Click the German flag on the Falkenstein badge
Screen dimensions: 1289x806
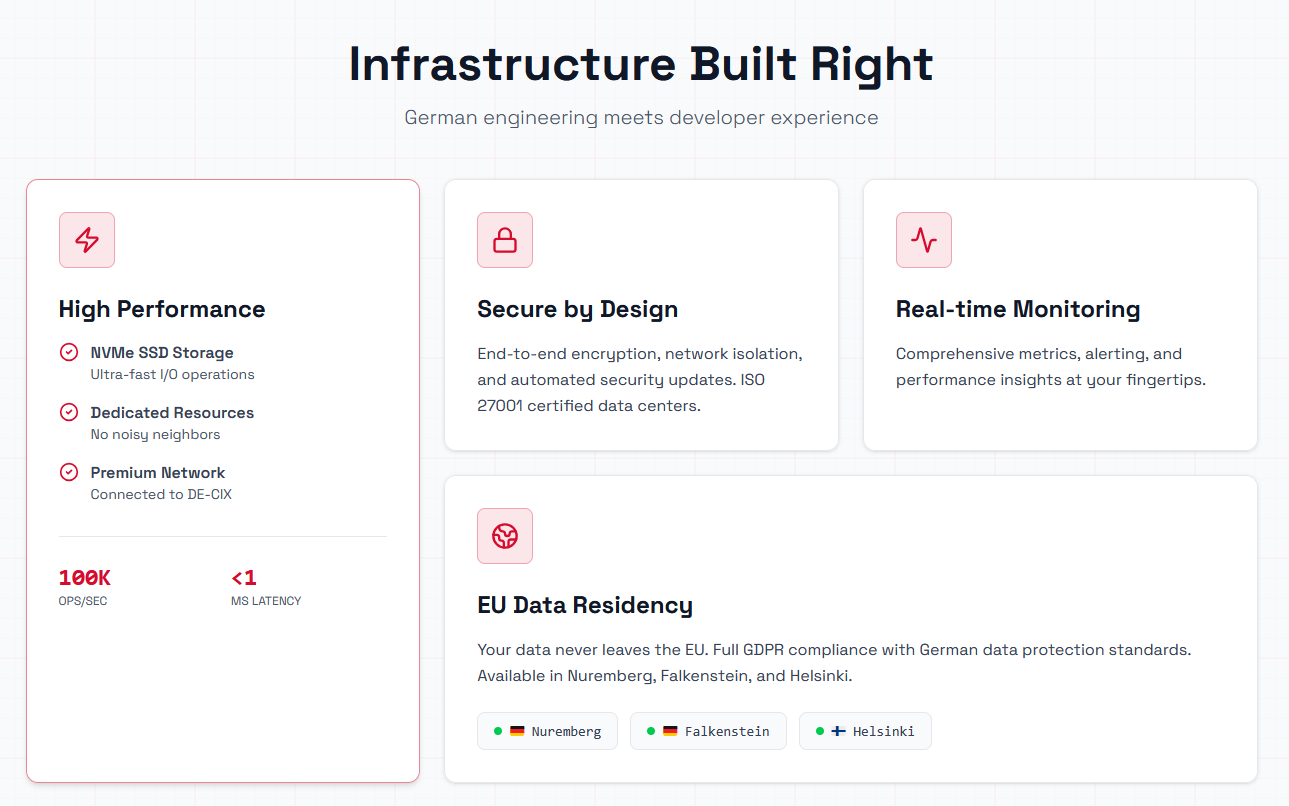[x=670, y=731]
